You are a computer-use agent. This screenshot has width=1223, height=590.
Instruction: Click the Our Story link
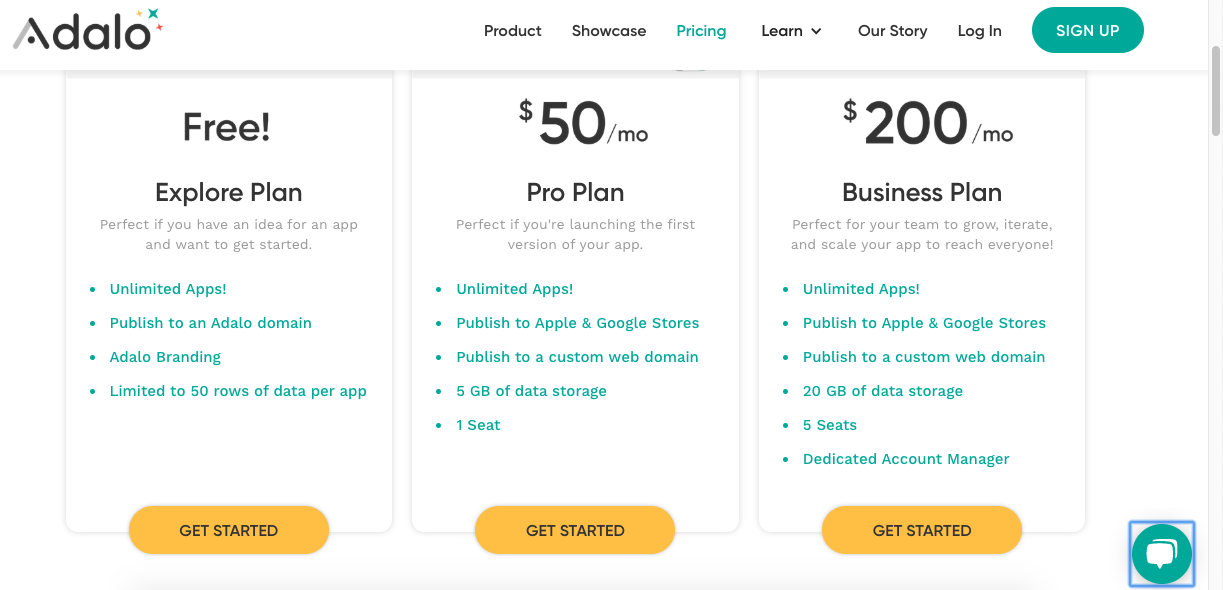892,30
